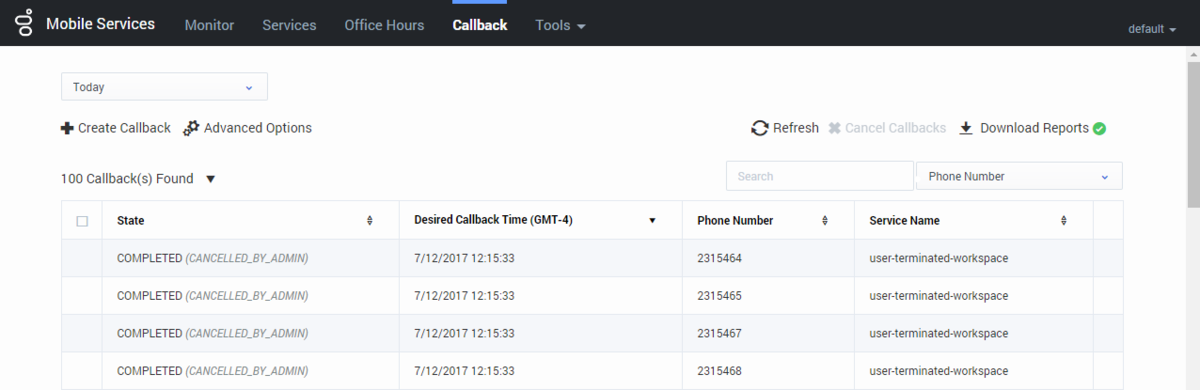
Task: Click phone number 2315465
Action: click(x=720, y=296)
